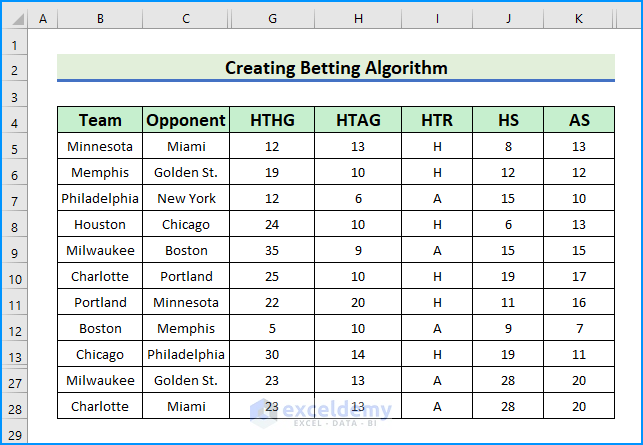Select the HTHG cell containing 35
This screenshot has height=445, width=643.
pos(272,251)
